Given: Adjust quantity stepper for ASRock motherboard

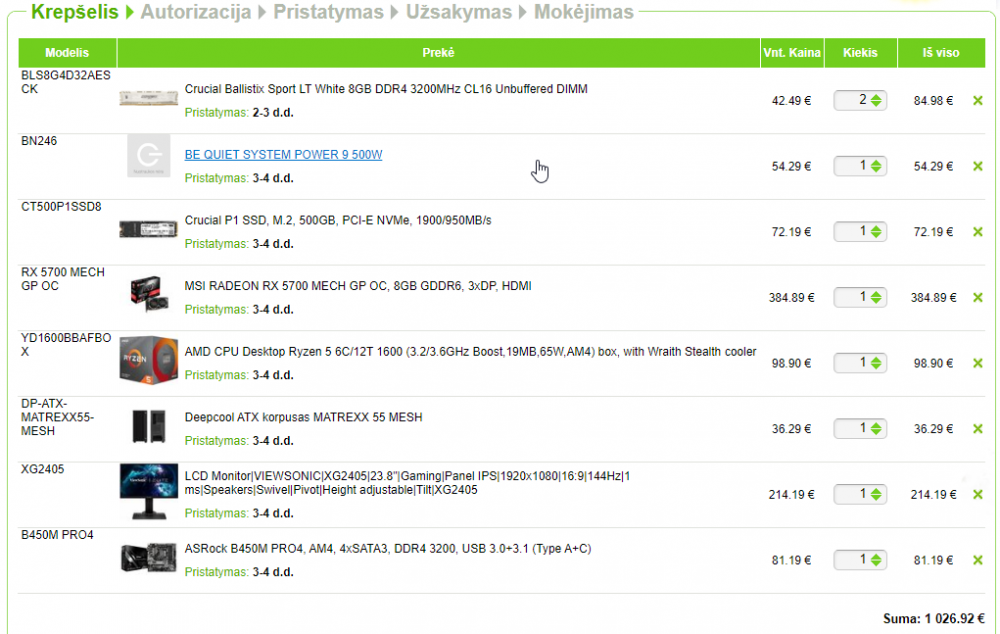Looking at the screenshot, I should 876,561.
